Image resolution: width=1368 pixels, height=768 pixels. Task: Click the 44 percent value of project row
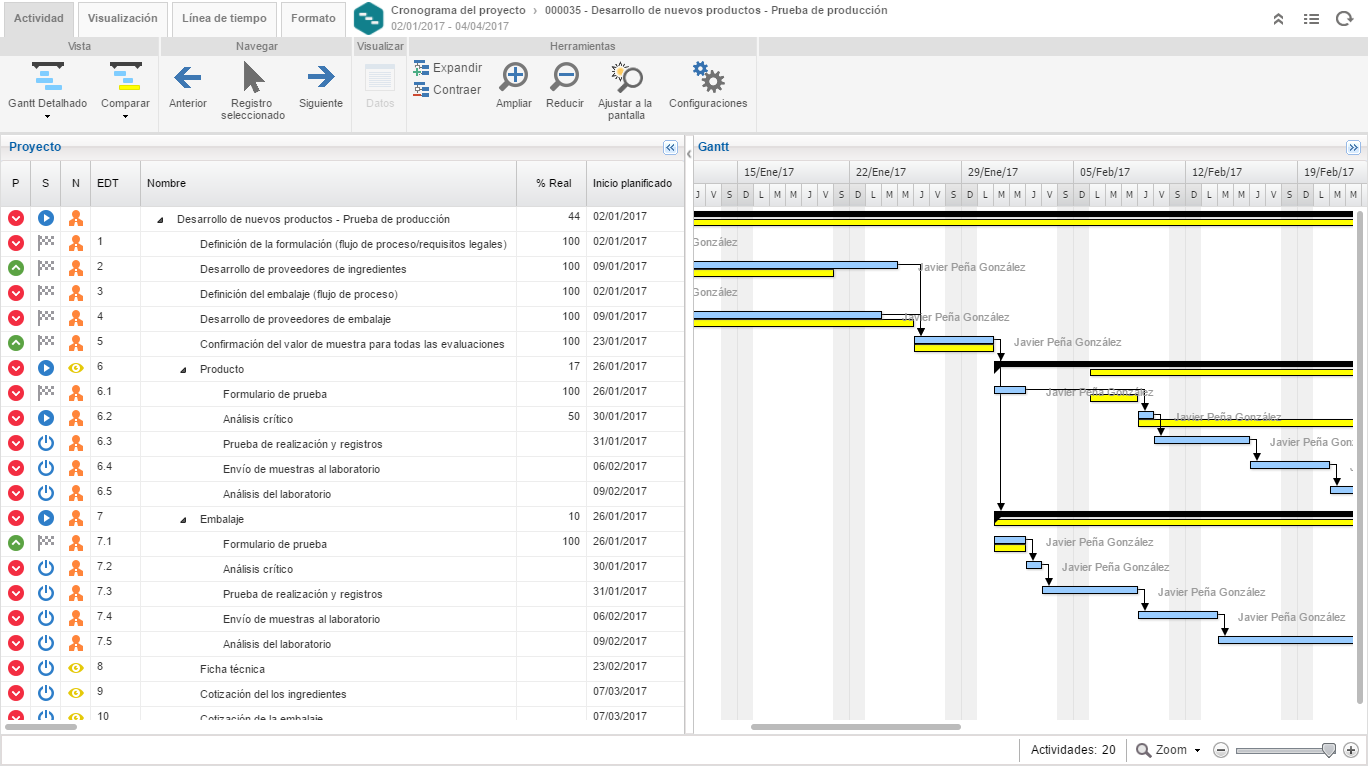point(573,216)
